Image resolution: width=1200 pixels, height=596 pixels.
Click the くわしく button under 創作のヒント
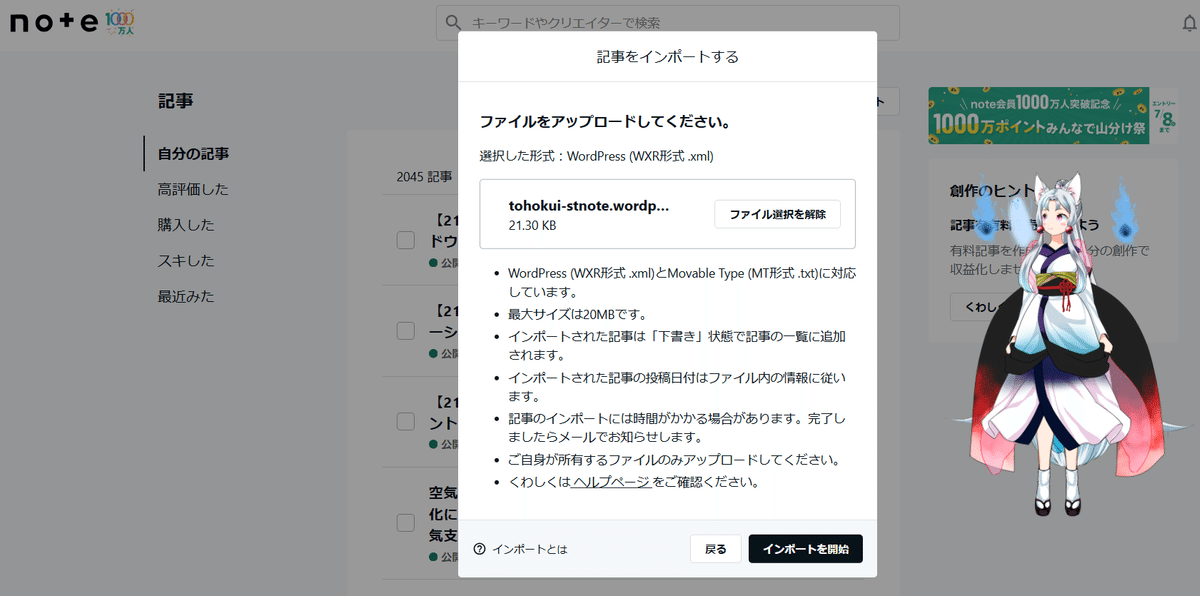click(x=980, y=307)
